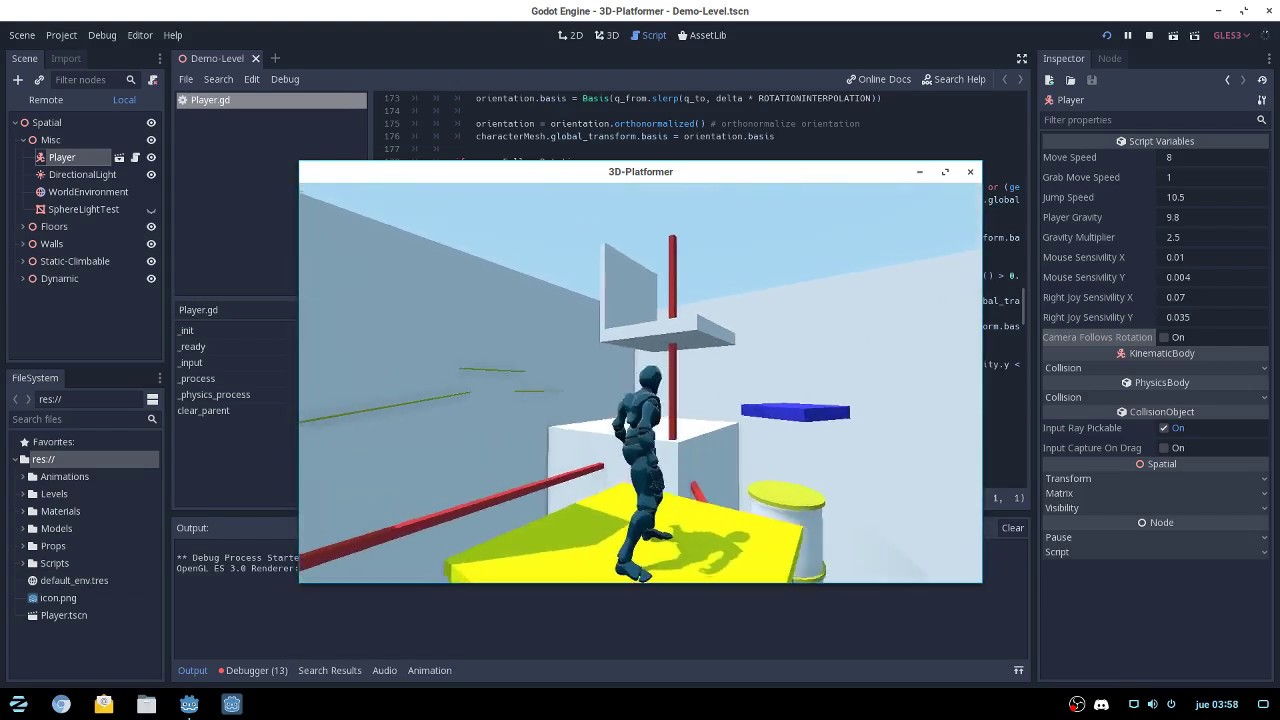Open FileSystem dock options menu
Viewport: 1280px width, 720px height.
tap(159, 378)
